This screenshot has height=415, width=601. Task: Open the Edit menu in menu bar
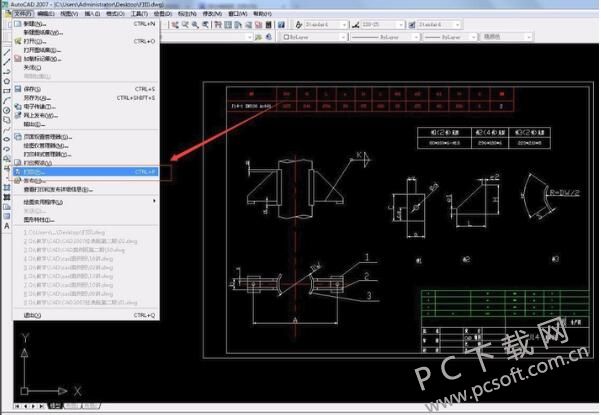(46, 13)
